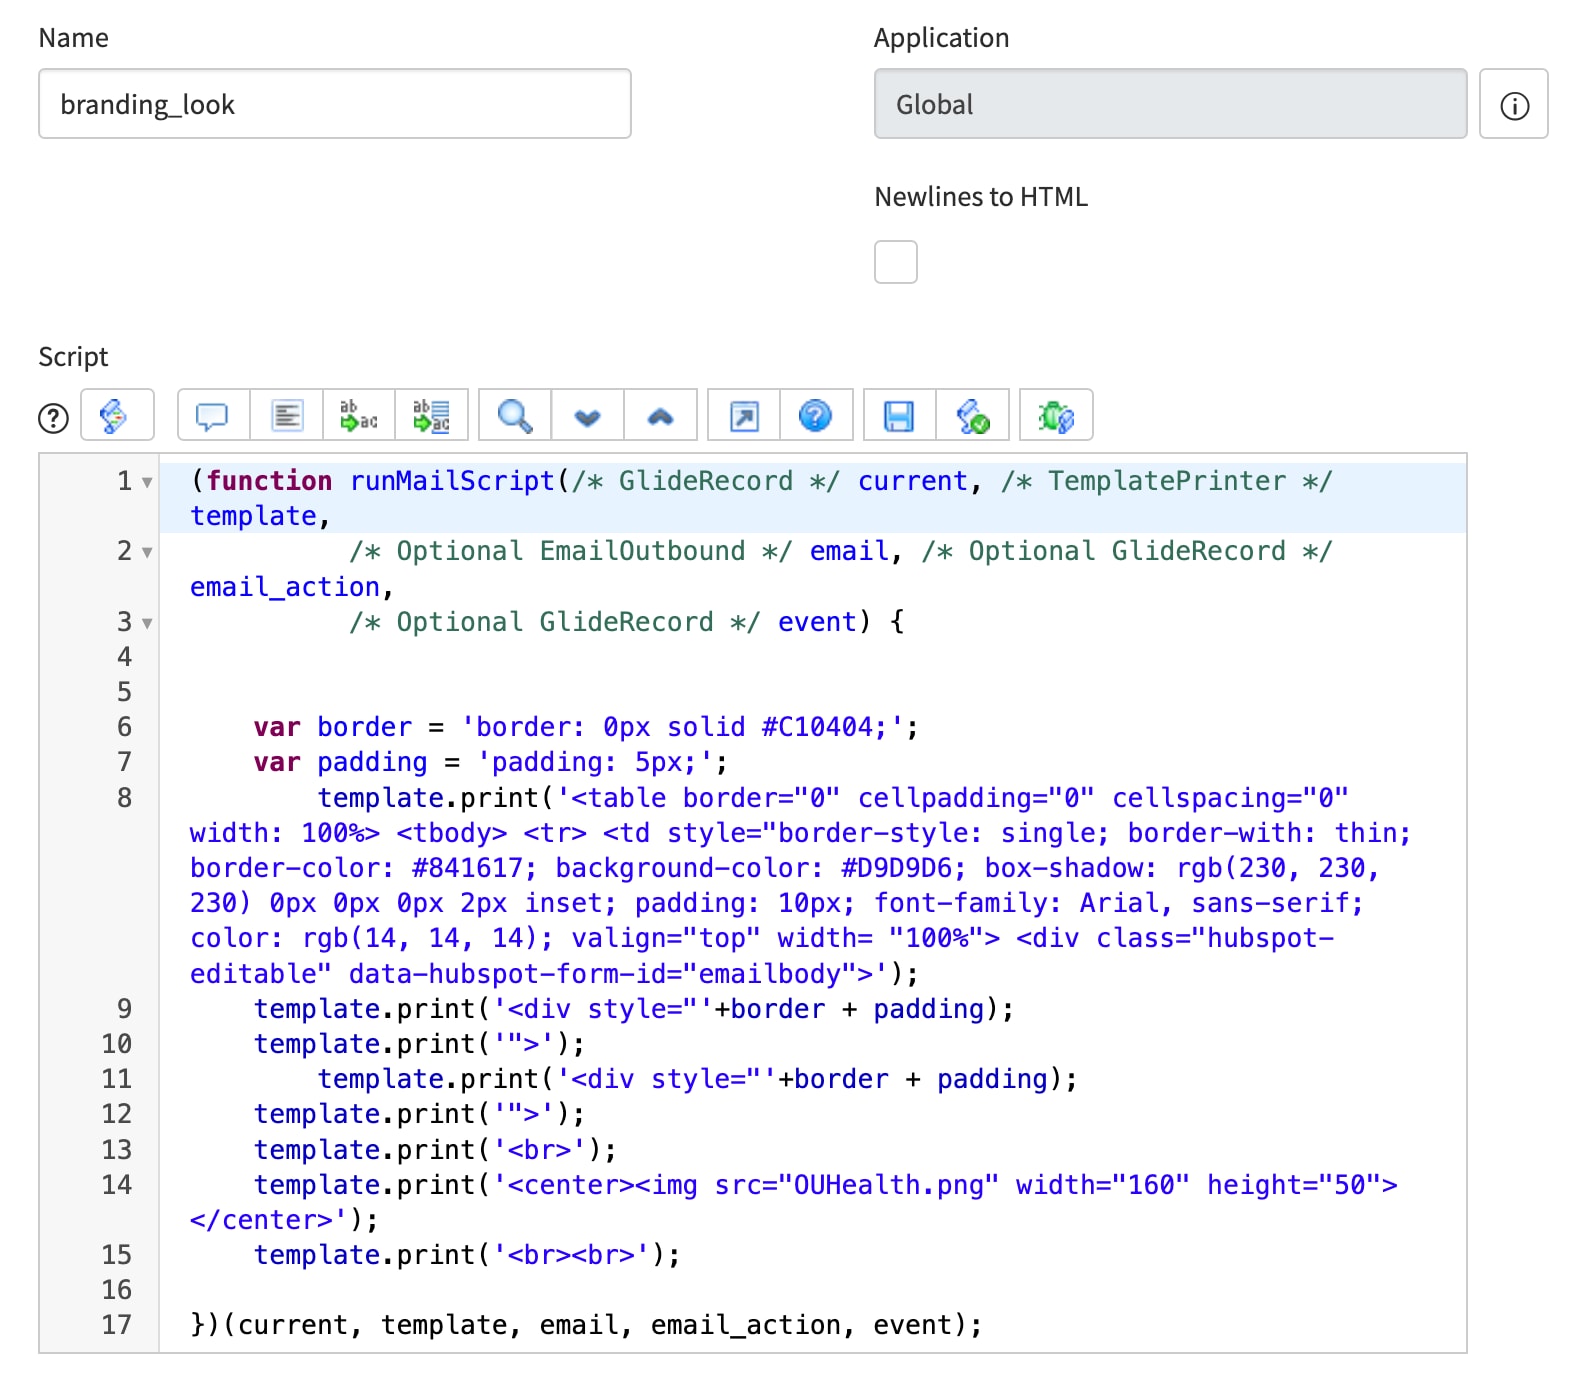Image resolution: width=1596 pixels, height=1384 pixels.
Task: Open the script debugger bug icon
Action: point(1056,415)
